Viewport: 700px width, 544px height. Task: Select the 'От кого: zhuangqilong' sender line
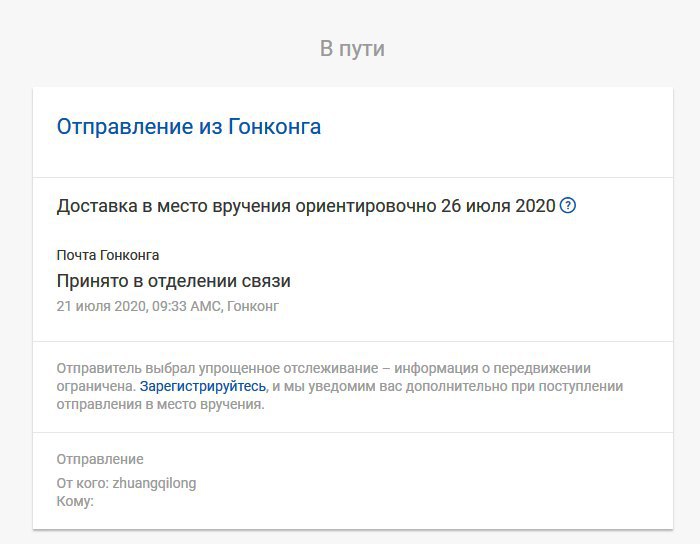pos(126,483)
